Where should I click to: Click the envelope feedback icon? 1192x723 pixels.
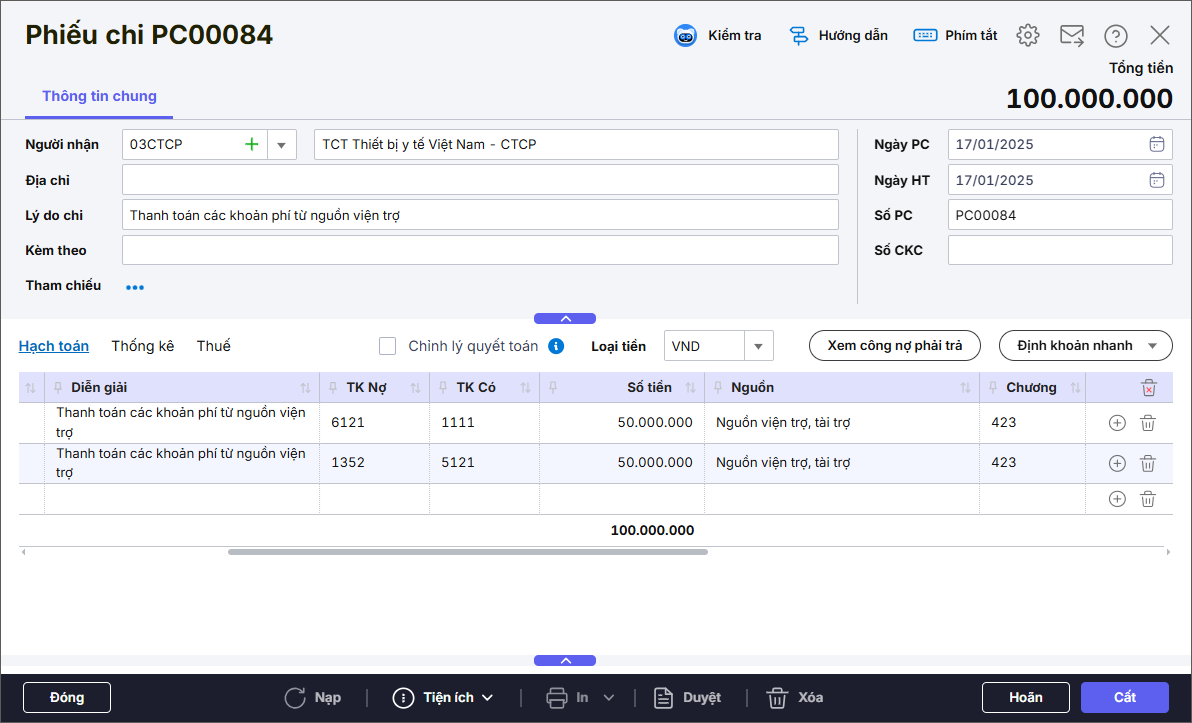pyautogui.click(x=1071, y=36)
